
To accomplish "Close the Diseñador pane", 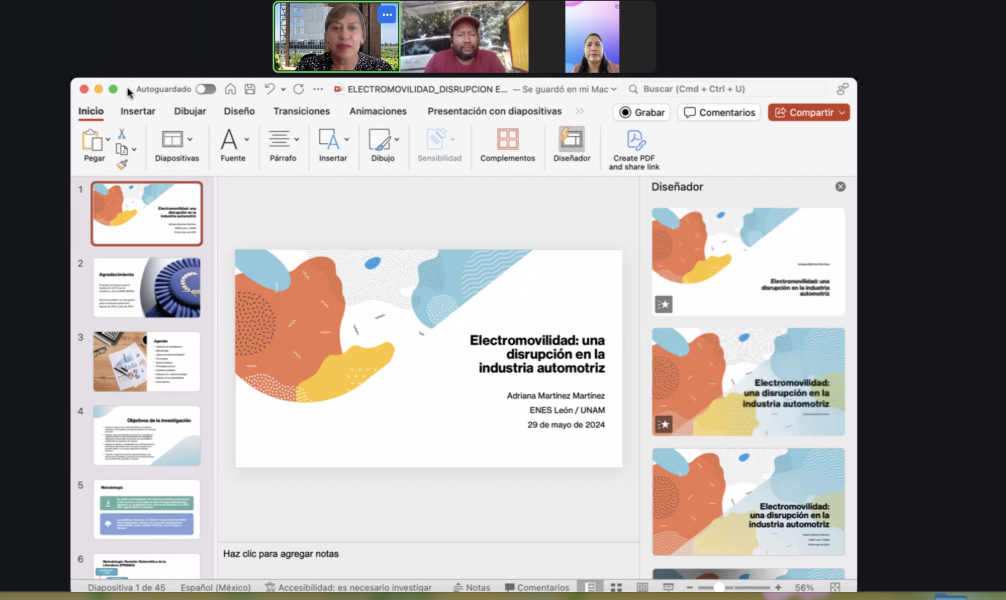I will point(840,187).
